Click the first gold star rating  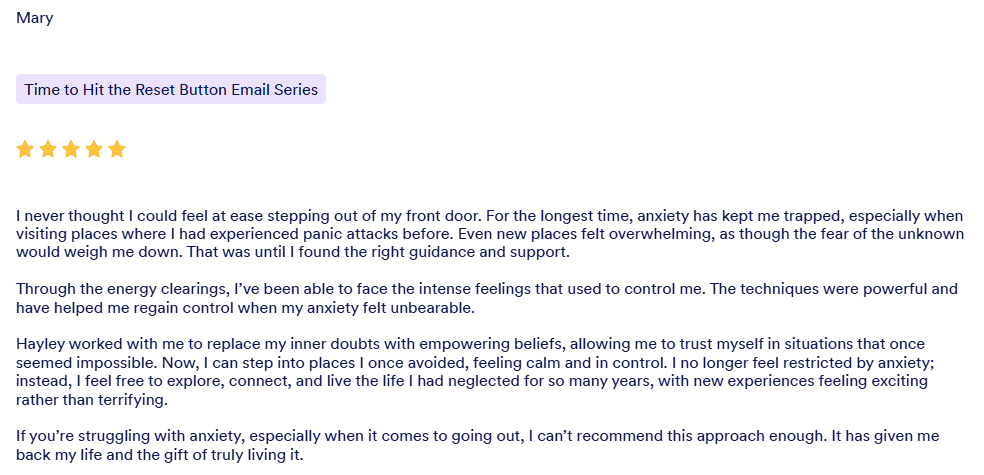(x=25, y=150)
